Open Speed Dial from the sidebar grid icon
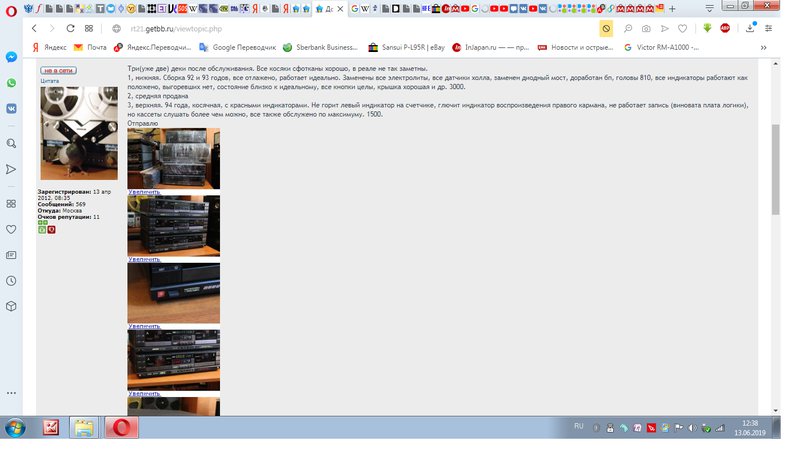This screenshot has height=449, width=800. click(11, 203)
